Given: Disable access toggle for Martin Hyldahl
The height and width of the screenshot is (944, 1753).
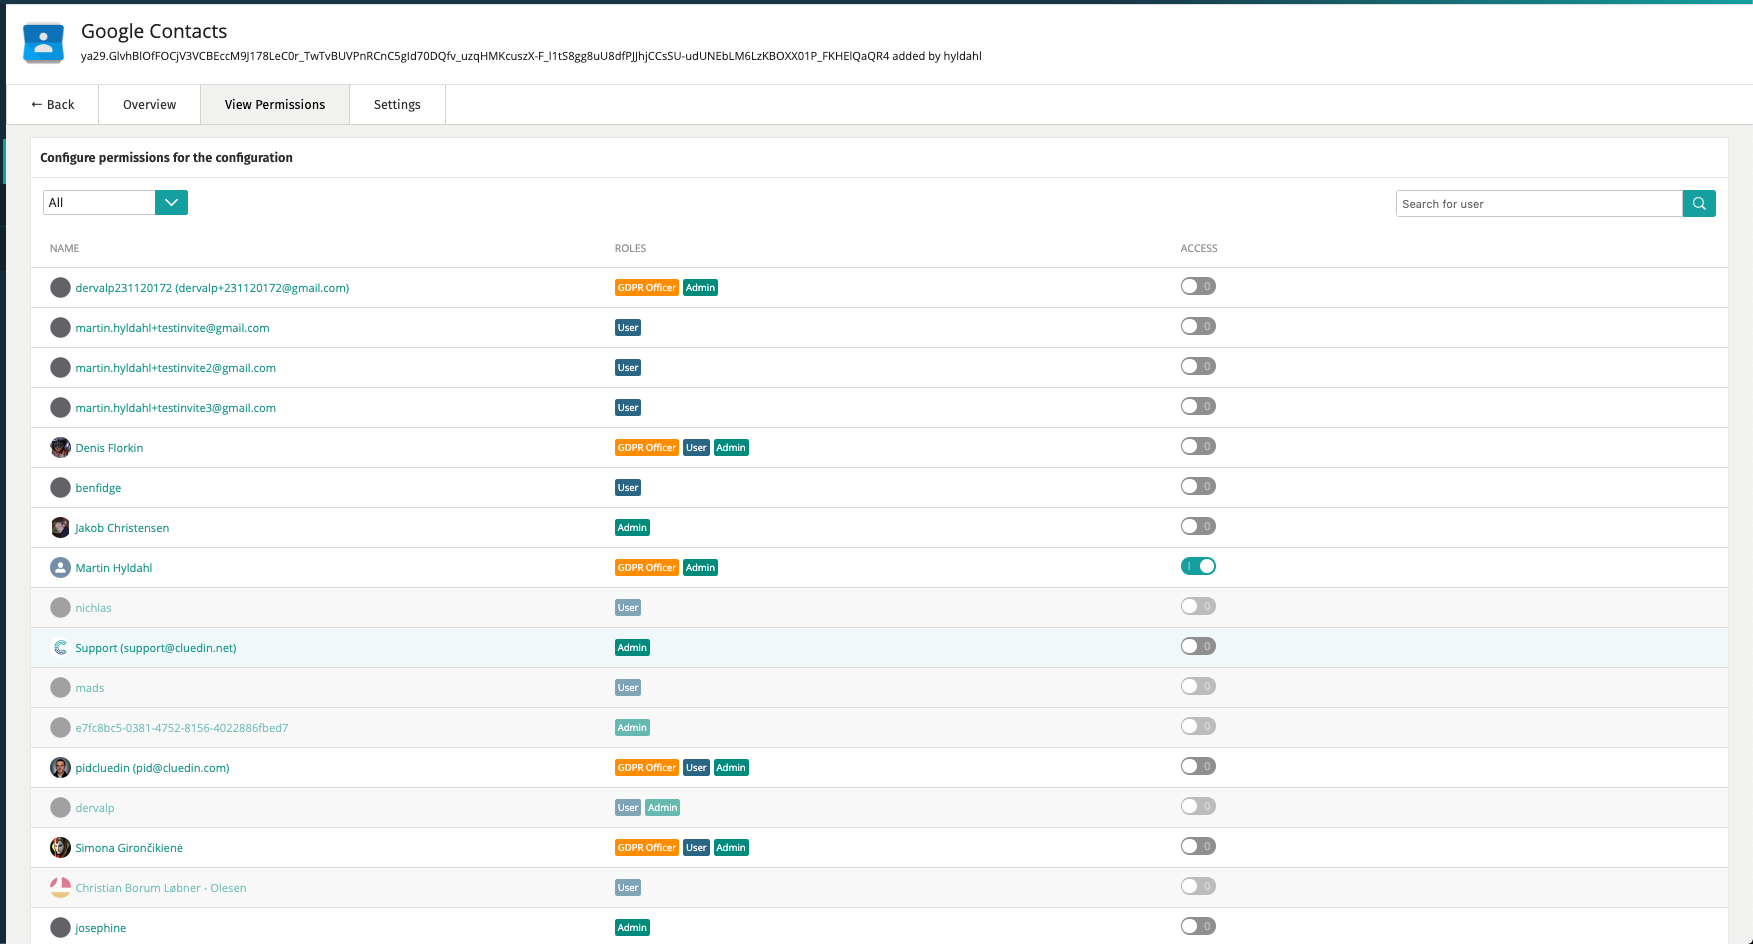Looking at the screenshot, I should (x=1198, y=567).
